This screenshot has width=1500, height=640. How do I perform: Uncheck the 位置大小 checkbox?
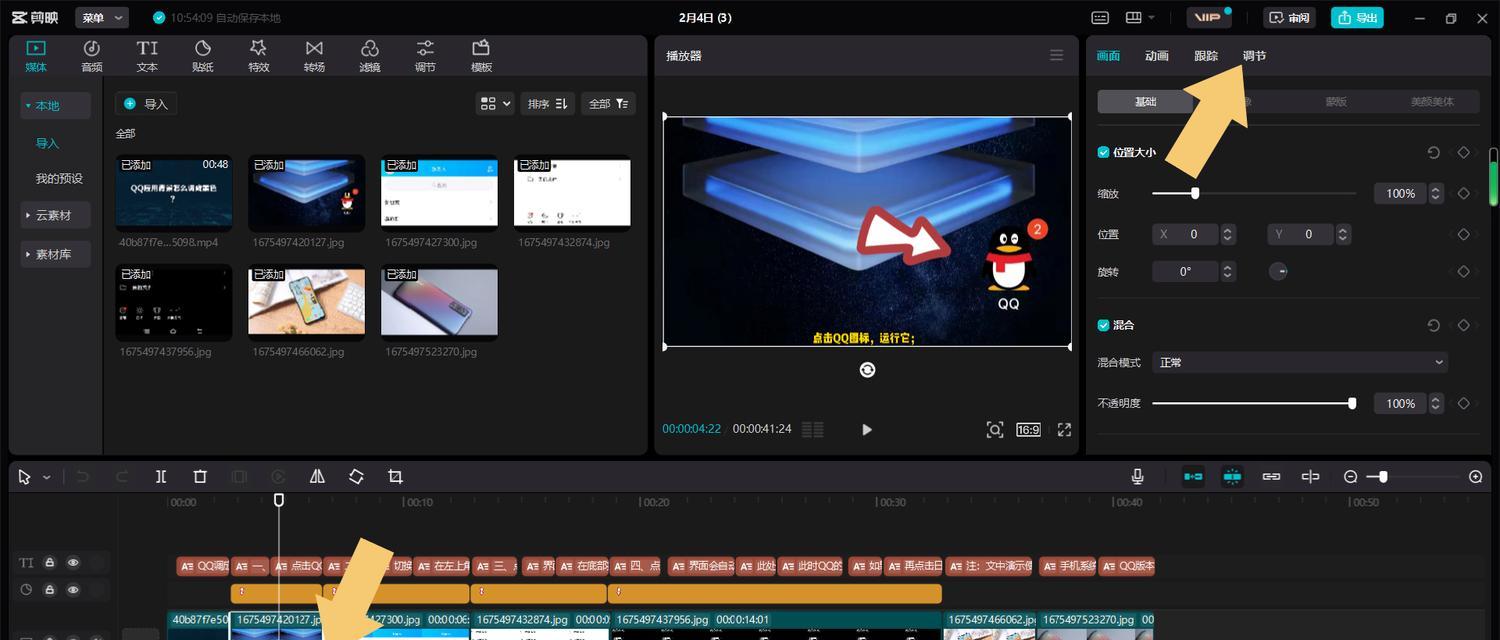tap(1104, 153)
